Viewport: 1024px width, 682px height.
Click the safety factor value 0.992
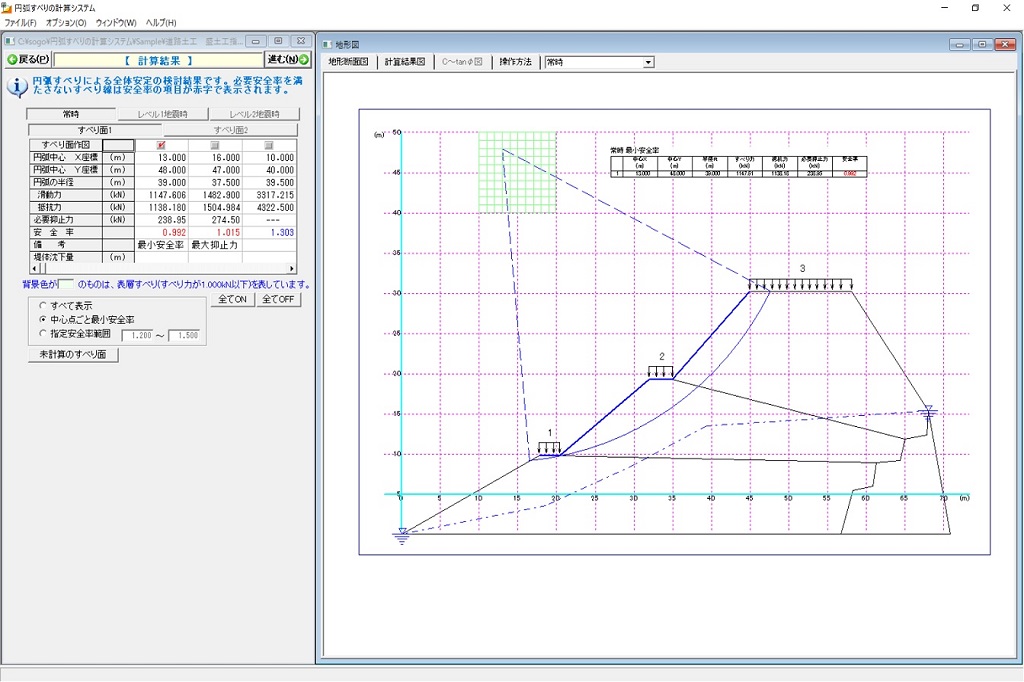[174, 233]
